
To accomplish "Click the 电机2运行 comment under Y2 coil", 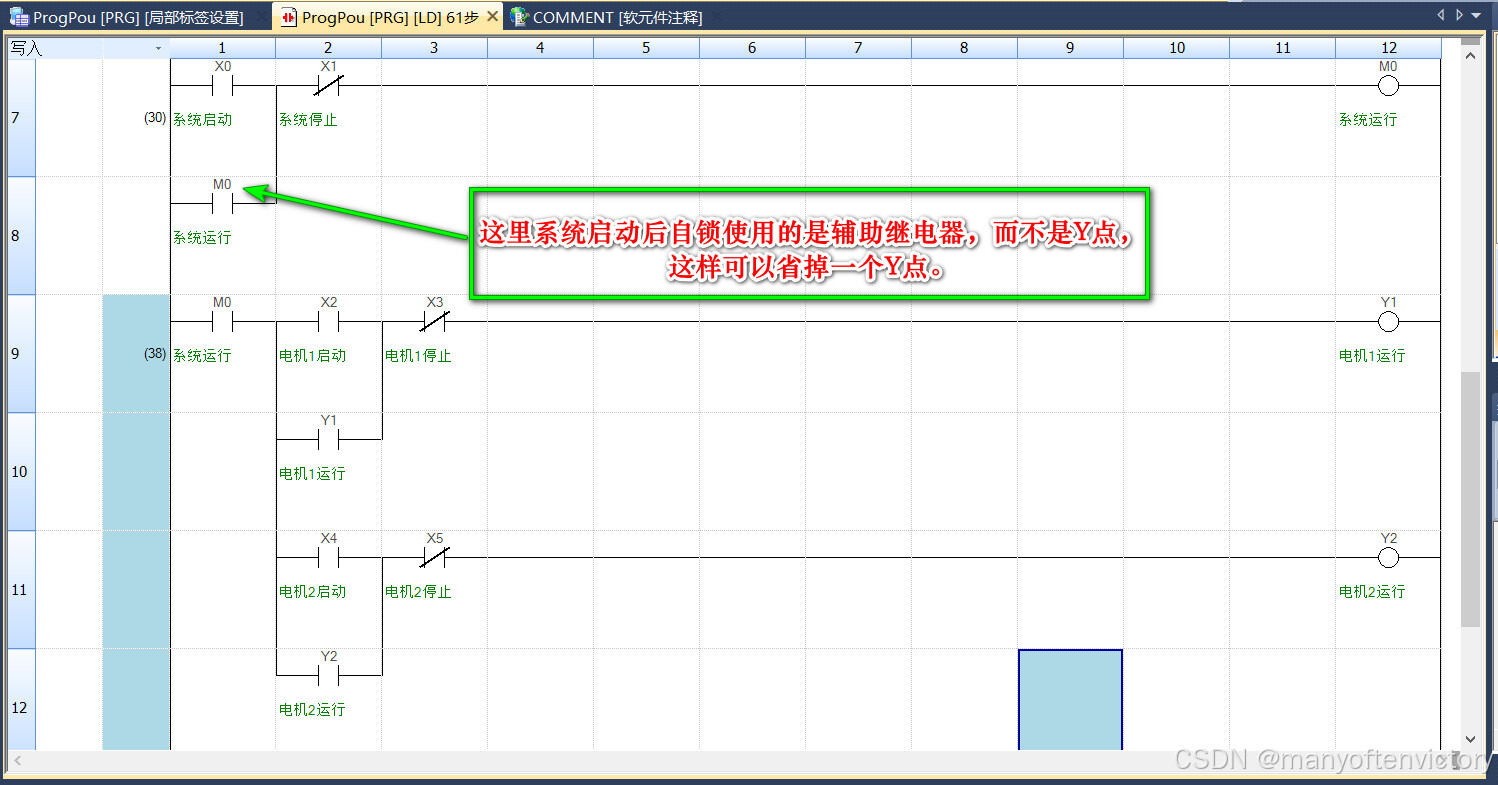I will pyautogui.click(x=1372, y=592).
